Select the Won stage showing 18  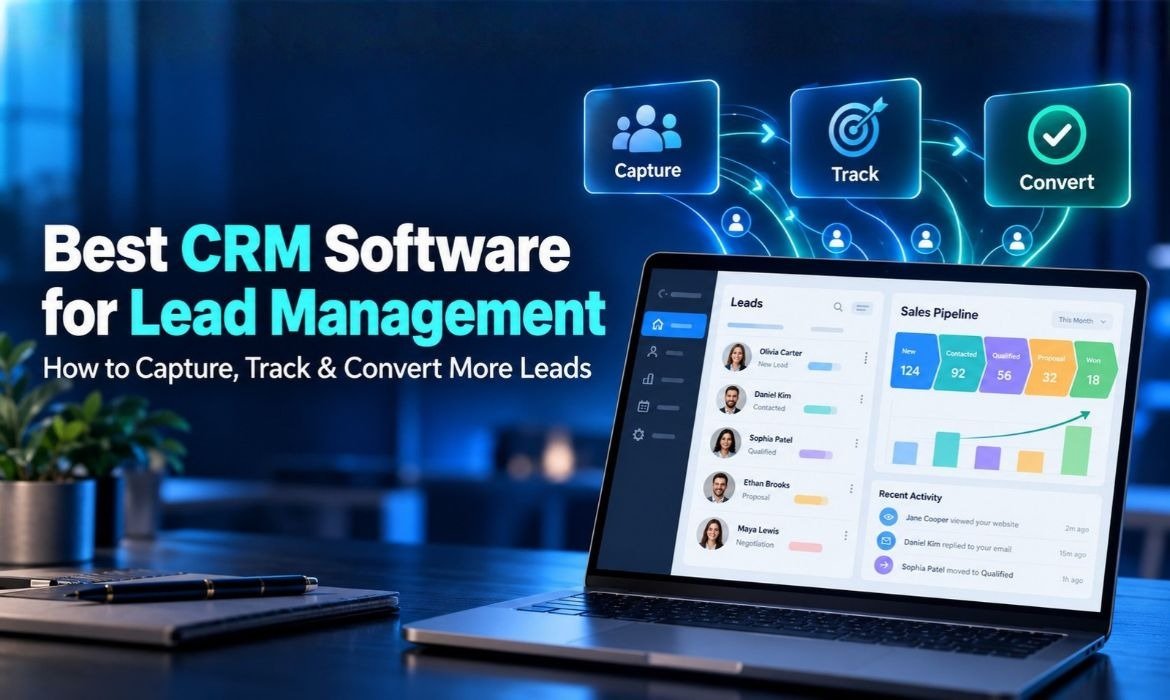click(x=1093, y=370)
